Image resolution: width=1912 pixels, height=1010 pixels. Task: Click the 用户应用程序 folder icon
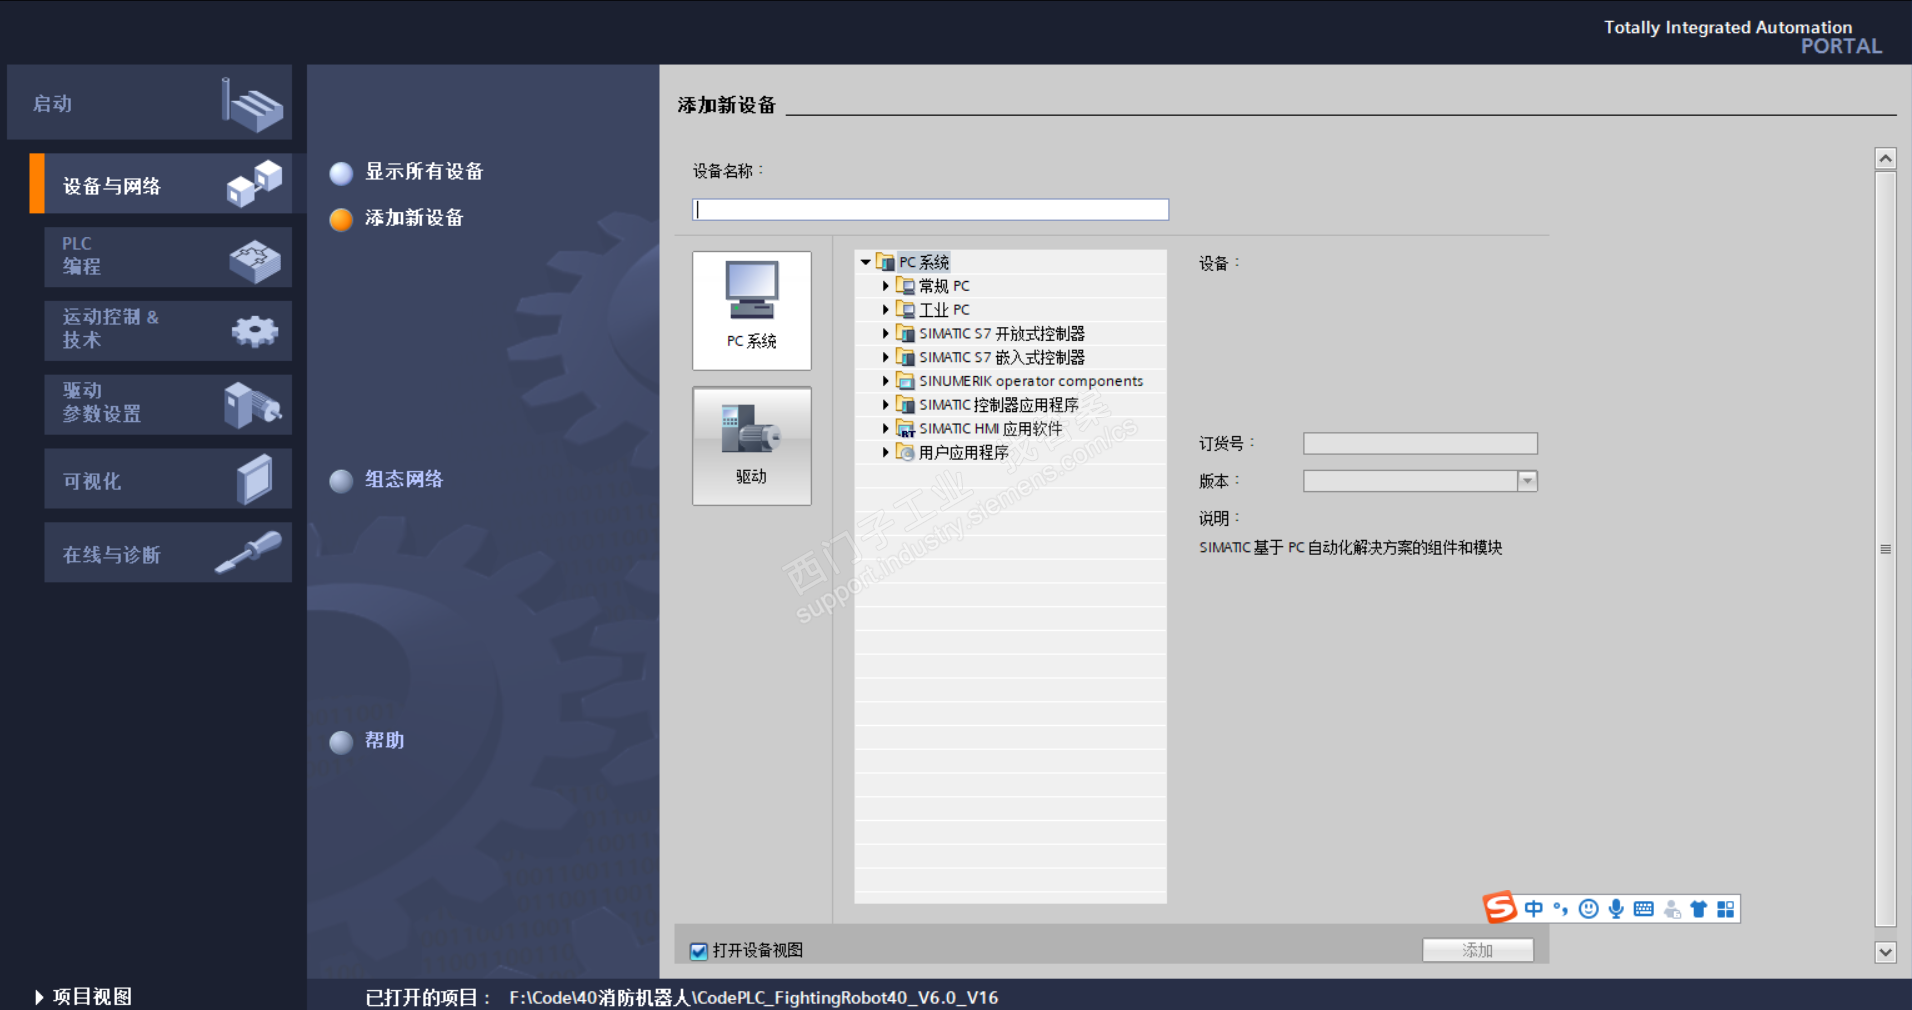pos(905,453)
